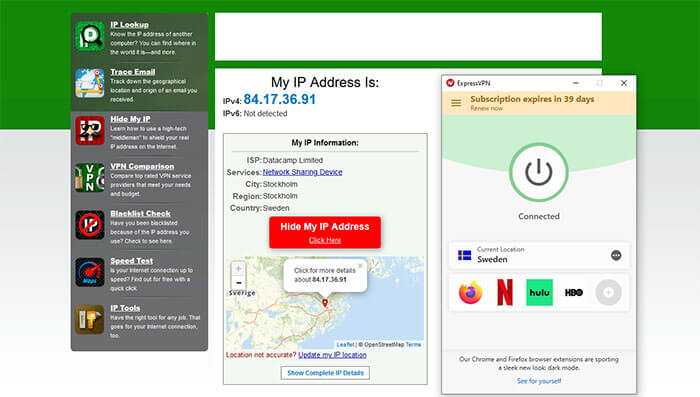The width and height of the screenshot is (700, 397).
Task: Toggle the ExpressVPN power connect button
Action: [538, 172]
